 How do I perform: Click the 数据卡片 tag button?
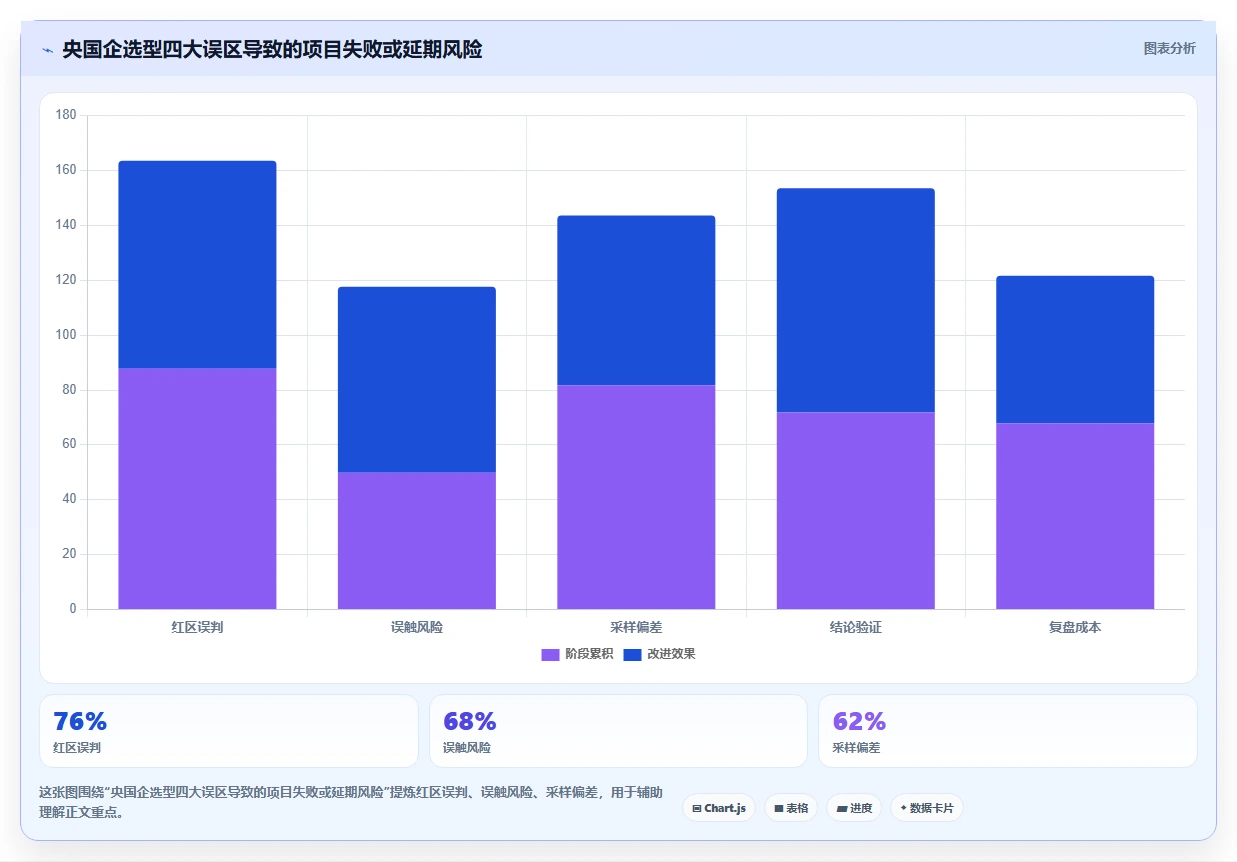coord(926,808)
